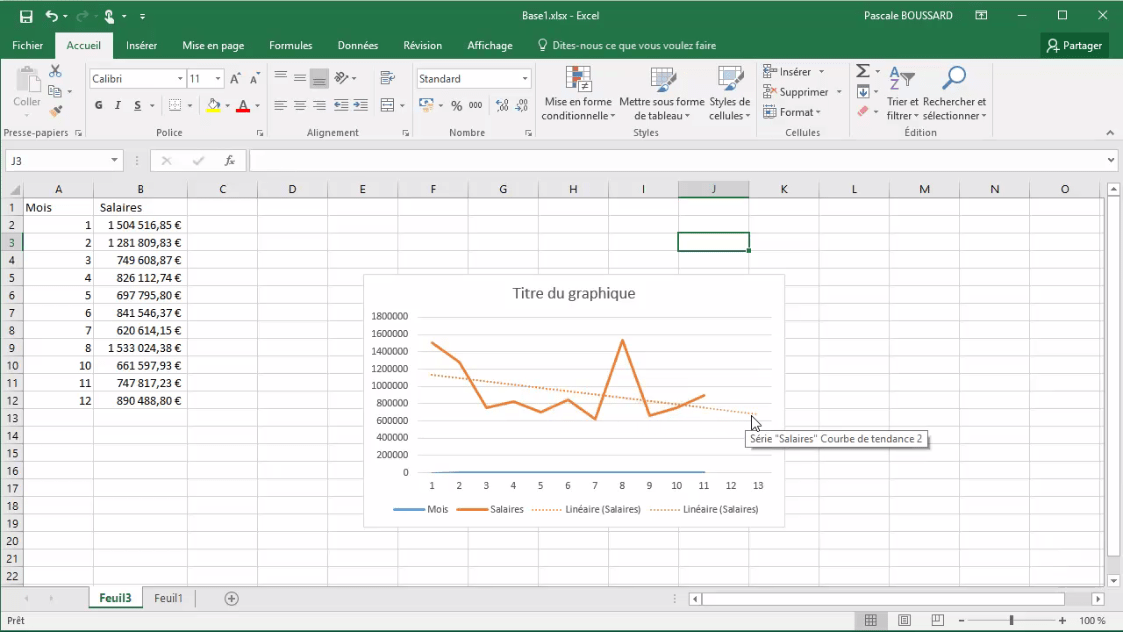Open the Fichier menu
Image resolution: width=1123 pixels, height=632 pixels.
[27, 45]
